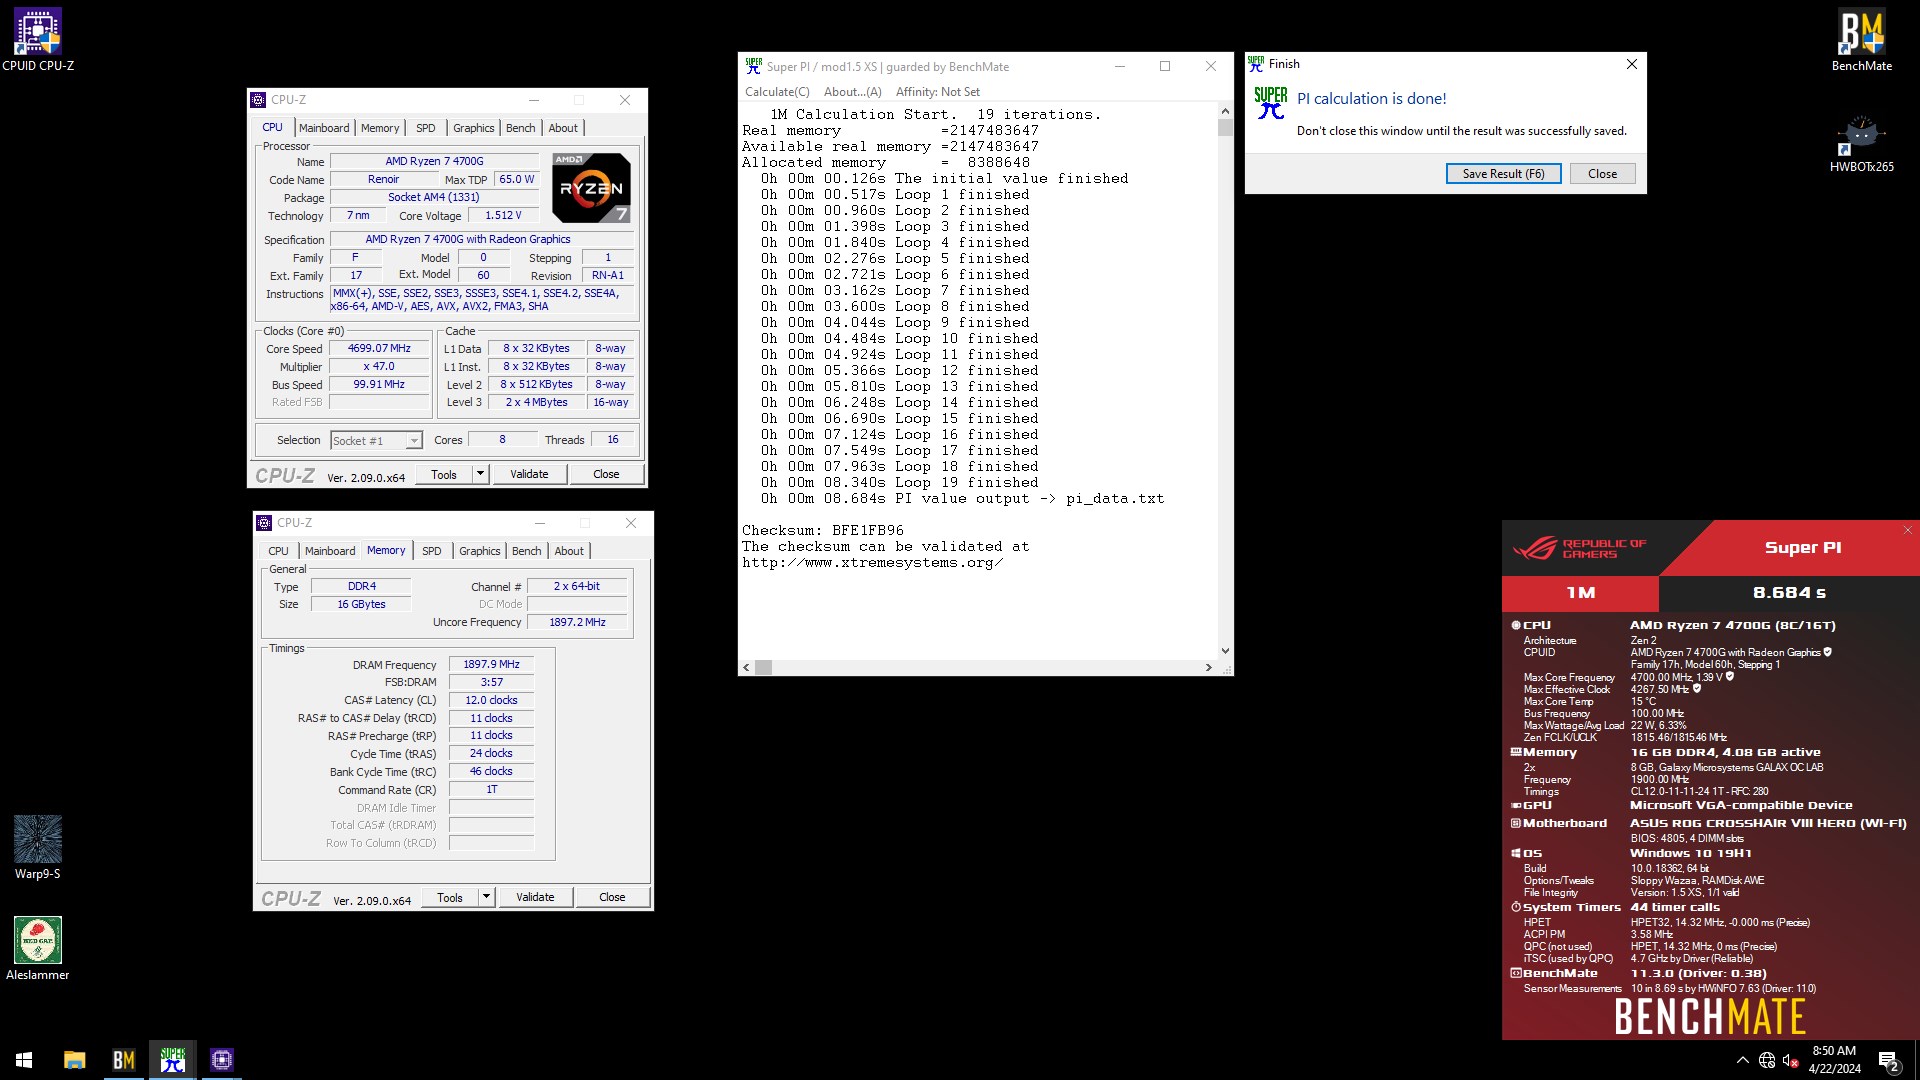This screenshot has width=1920, height=1080.
Task: Click Affinity: Not Set in Super PI
Action: (937, 92)
